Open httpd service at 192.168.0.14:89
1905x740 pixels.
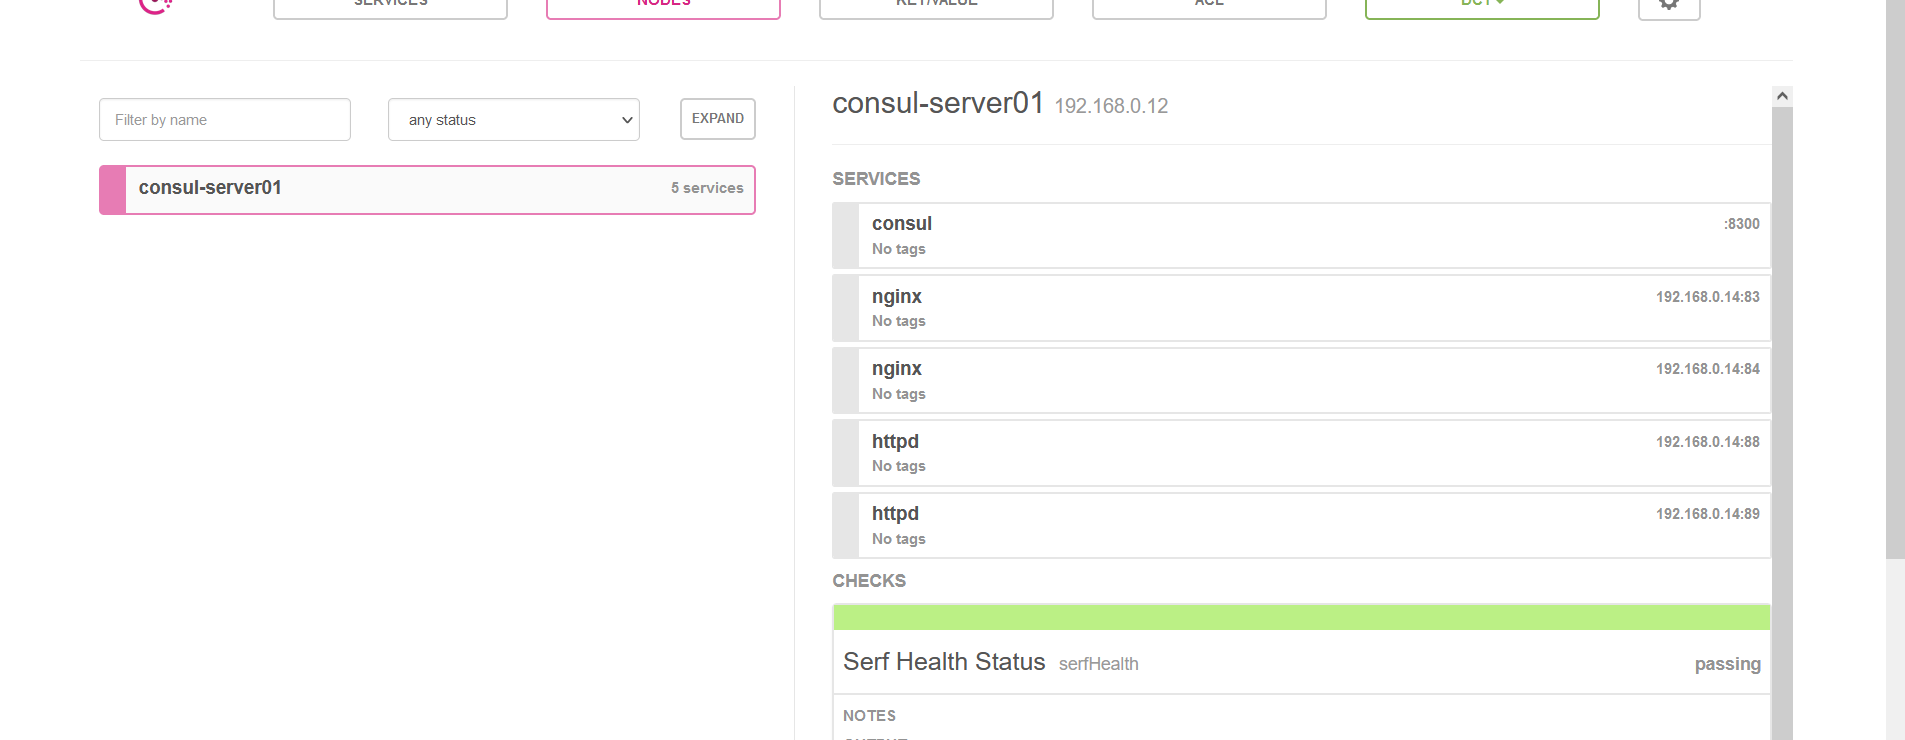[x=1301, y=526]
